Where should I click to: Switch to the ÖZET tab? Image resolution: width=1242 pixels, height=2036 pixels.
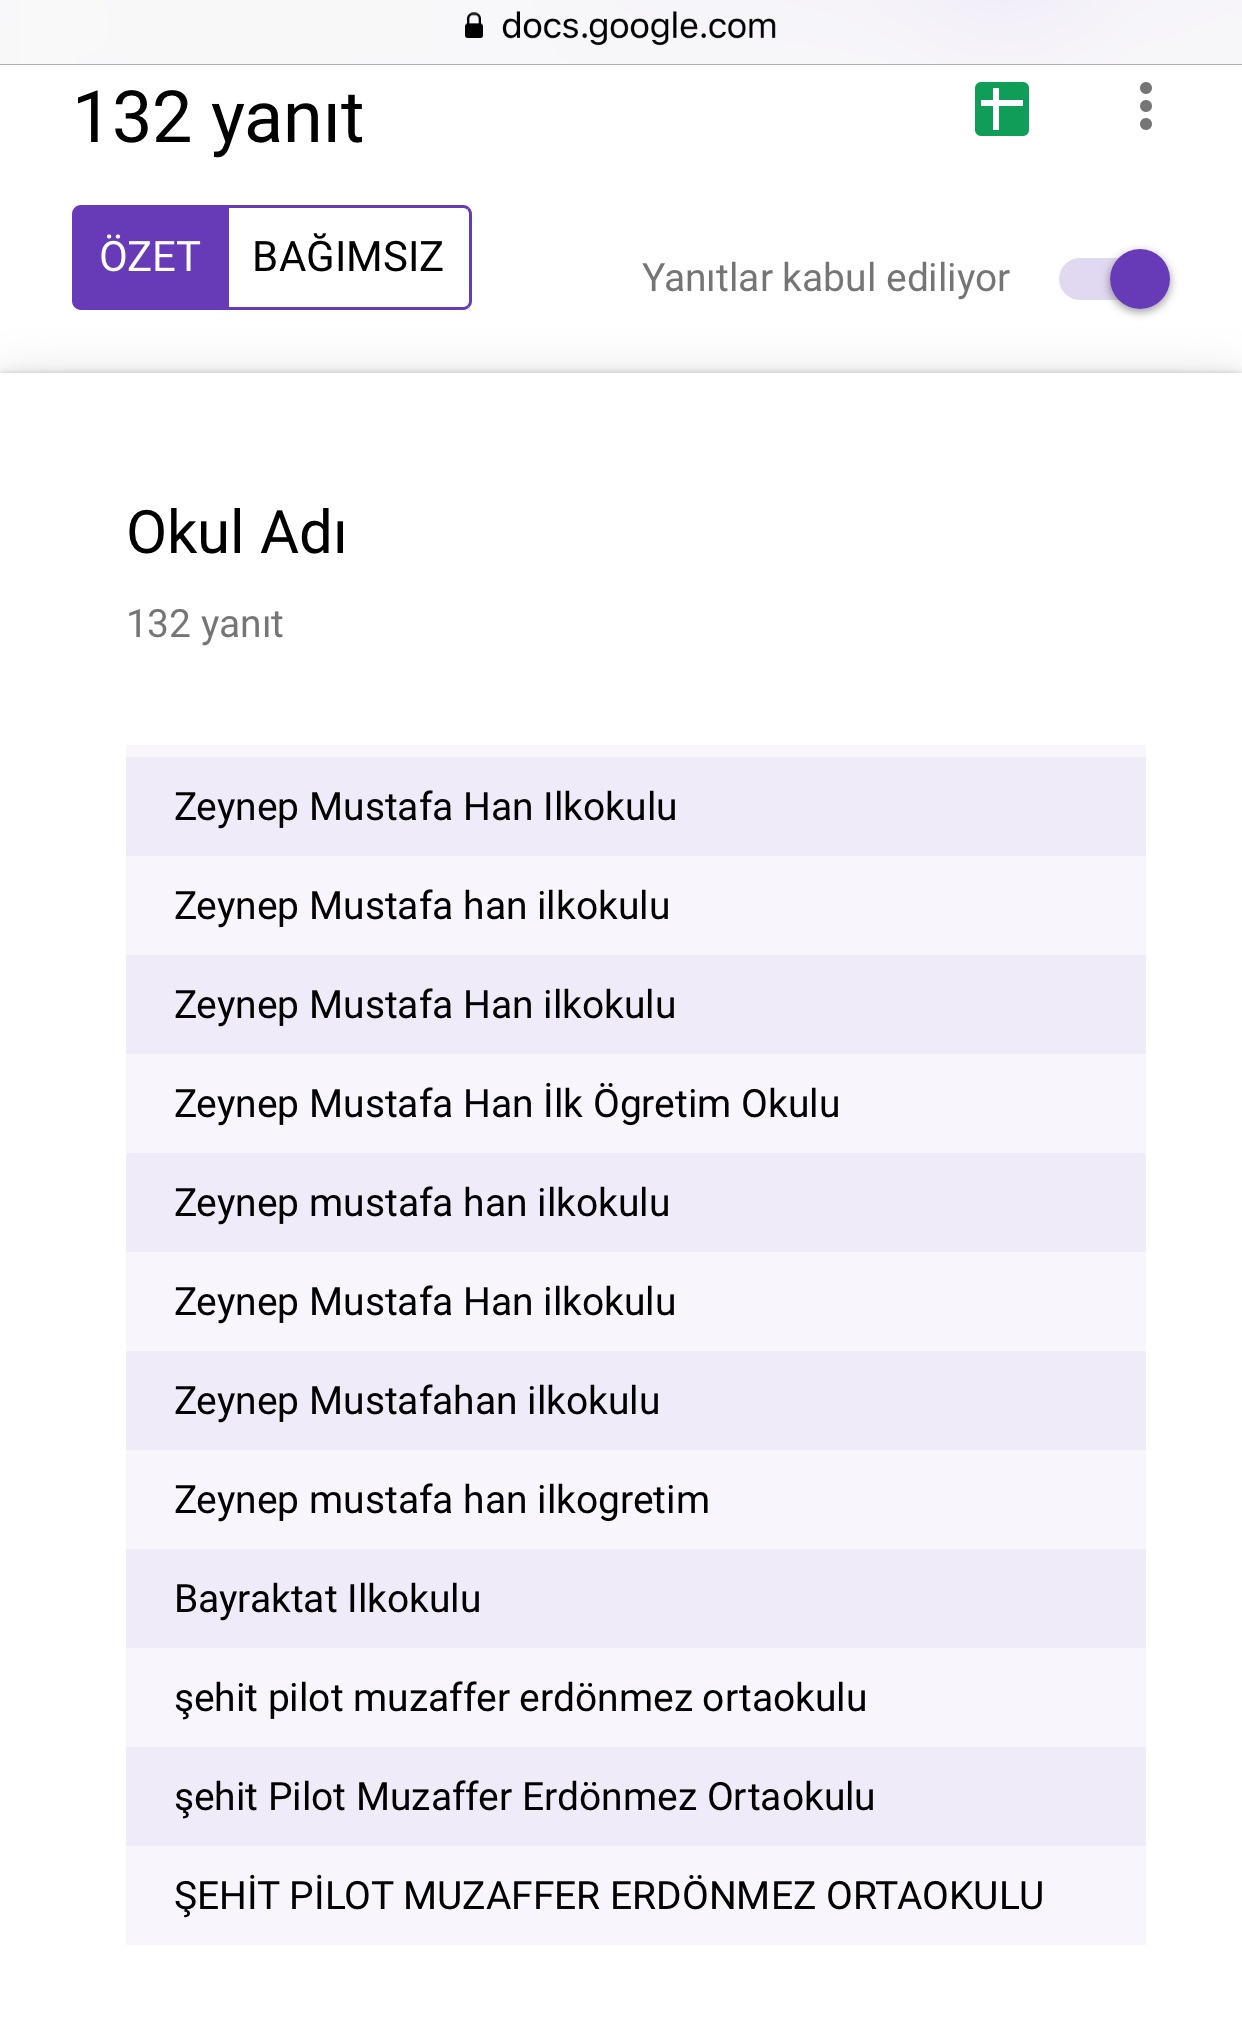pos(151,257)
